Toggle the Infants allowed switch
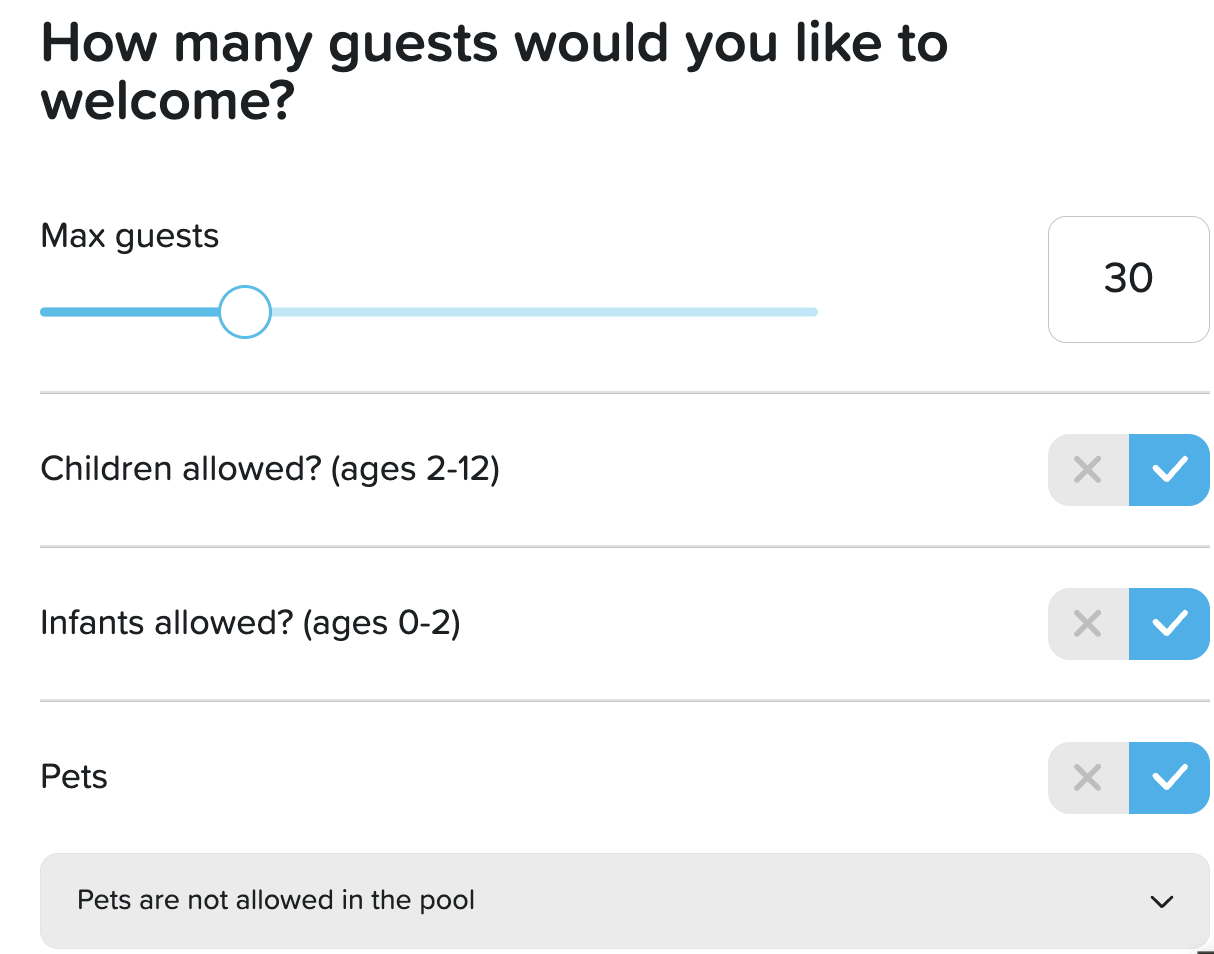Viewport: 1214px width, 954px height. (1128, 624)
